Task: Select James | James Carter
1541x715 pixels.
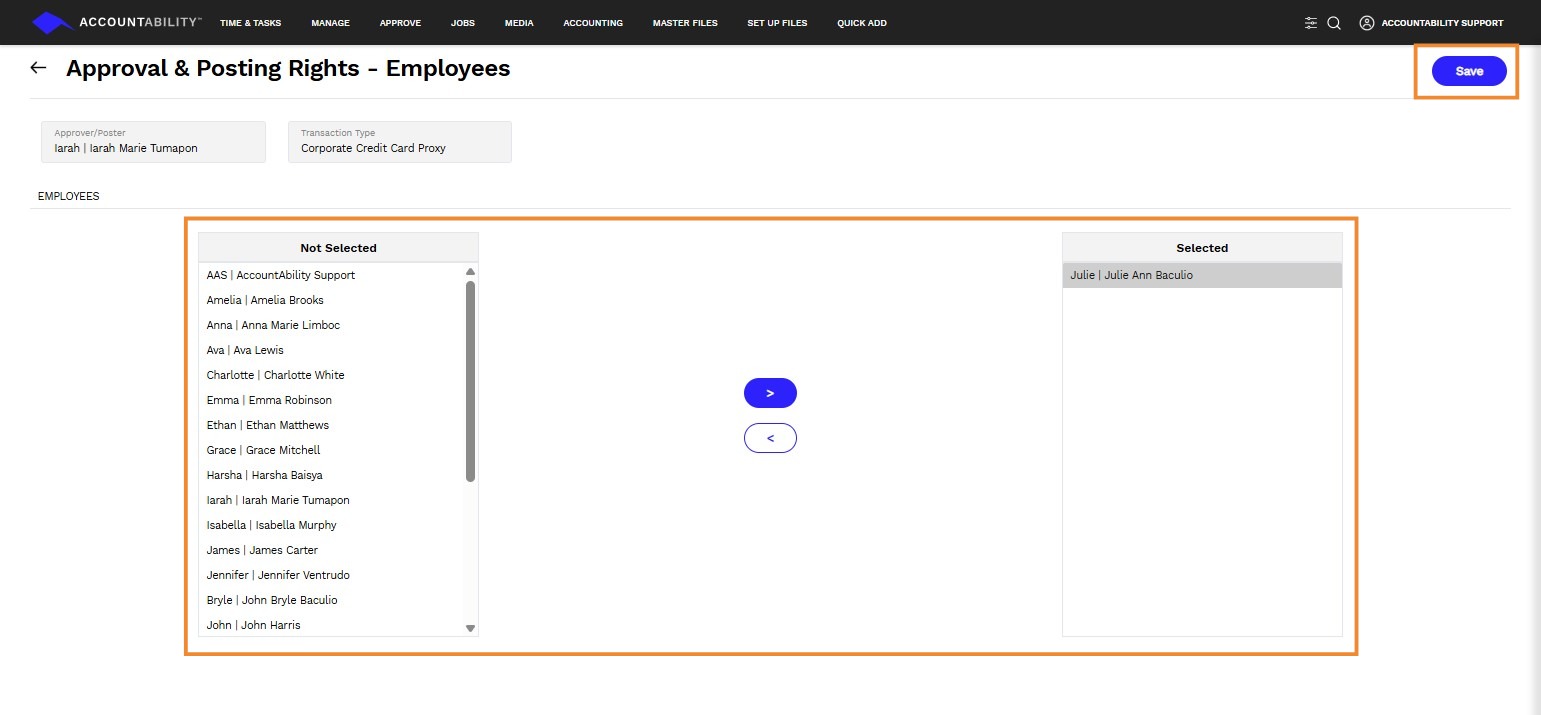Action: pyautogui.click(x=331, y=550)
